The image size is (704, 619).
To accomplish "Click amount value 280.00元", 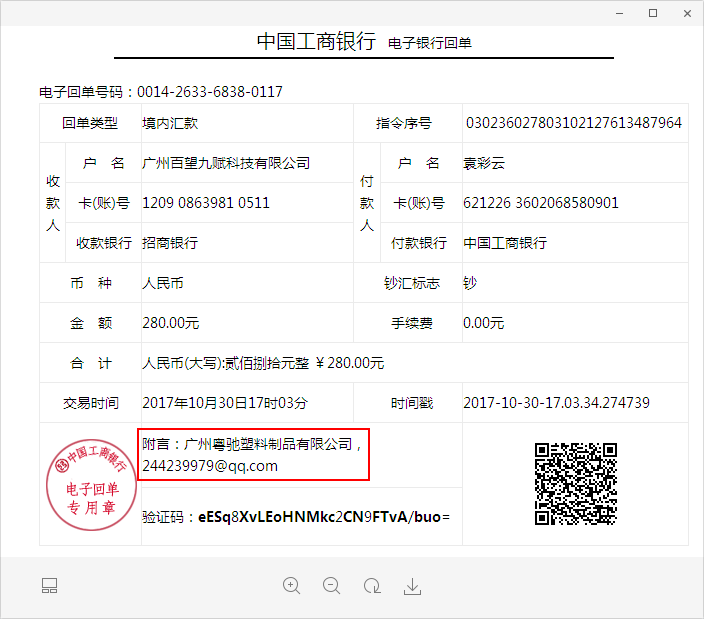I will tap(171, 323).
